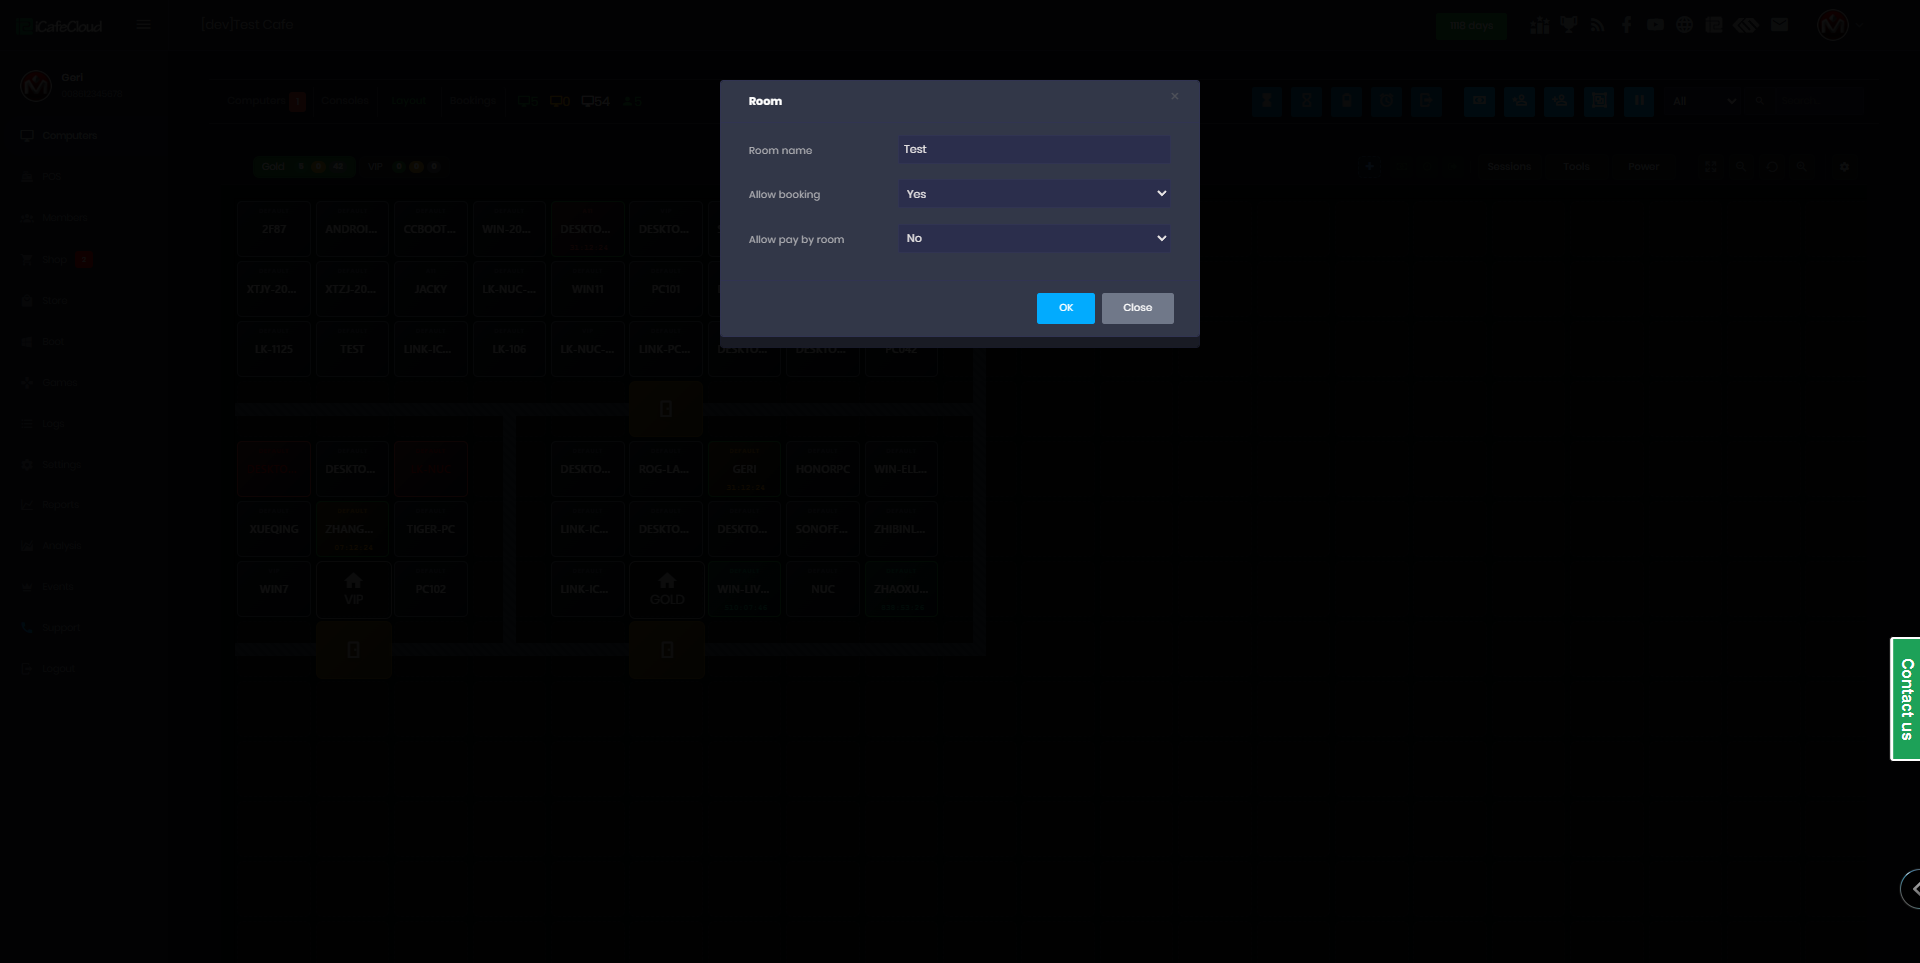Open the RSS feed icon

1598,25
